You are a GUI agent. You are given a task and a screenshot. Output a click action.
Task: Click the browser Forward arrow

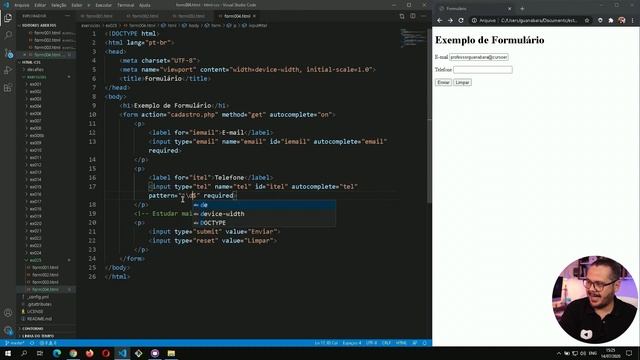tap(450, 20)
